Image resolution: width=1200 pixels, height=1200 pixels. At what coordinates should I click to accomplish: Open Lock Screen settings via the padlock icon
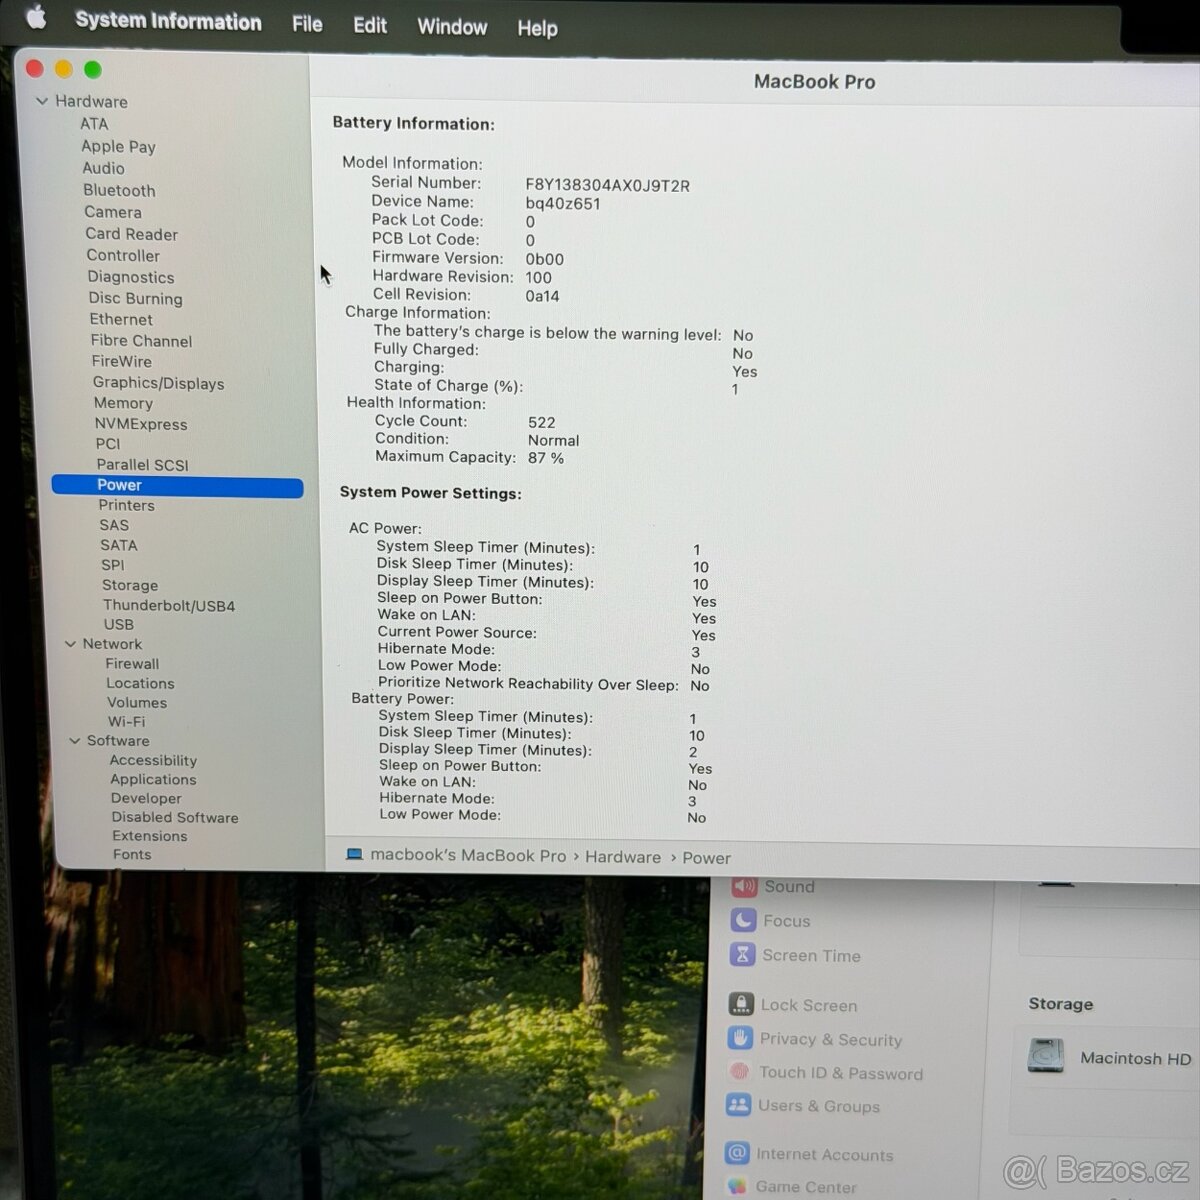(740, 1004)
